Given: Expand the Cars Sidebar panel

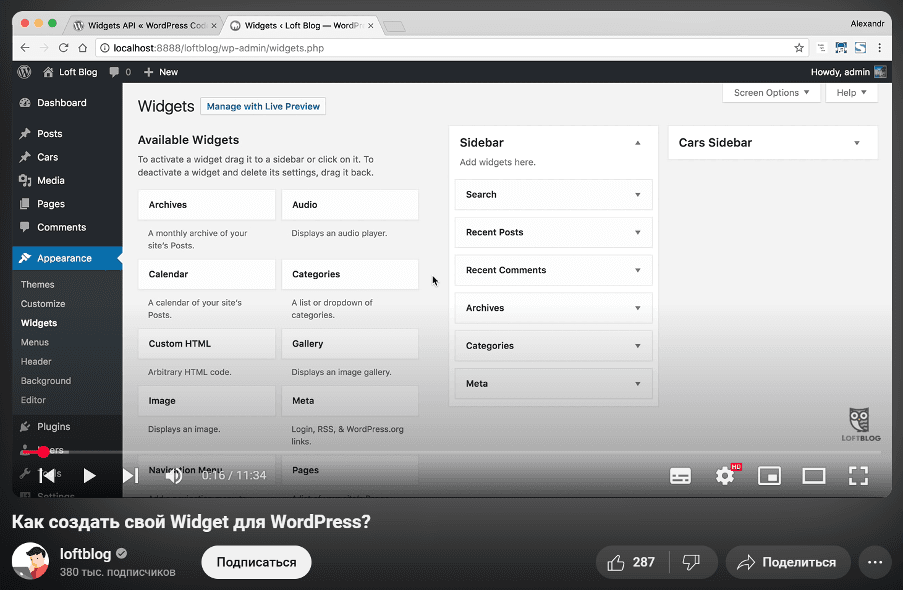Looking at the screenshot, I should [856, 143].
